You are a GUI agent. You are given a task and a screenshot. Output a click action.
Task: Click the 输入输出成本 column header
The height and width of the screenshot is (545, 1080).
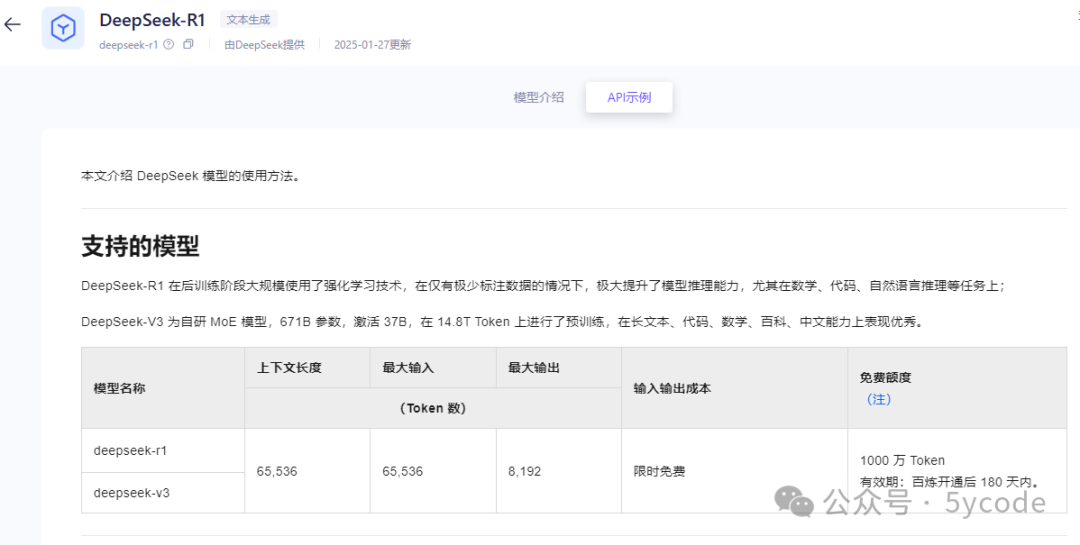672,388
